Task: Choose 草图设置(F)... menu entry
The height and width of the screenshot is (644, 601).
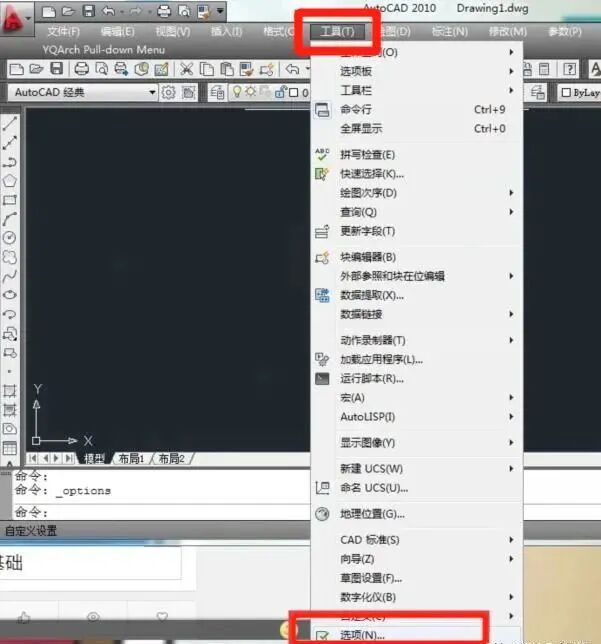Action: tap(417, 578)
